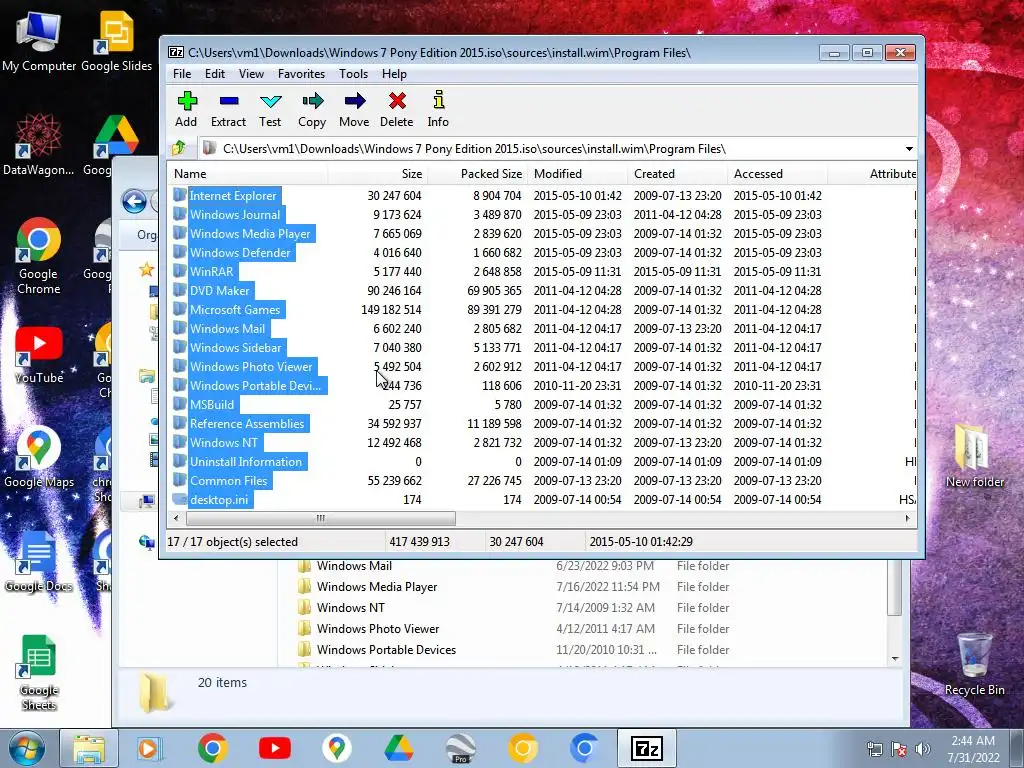Sort by the Size column header
1024x768 pixels.
377,174
